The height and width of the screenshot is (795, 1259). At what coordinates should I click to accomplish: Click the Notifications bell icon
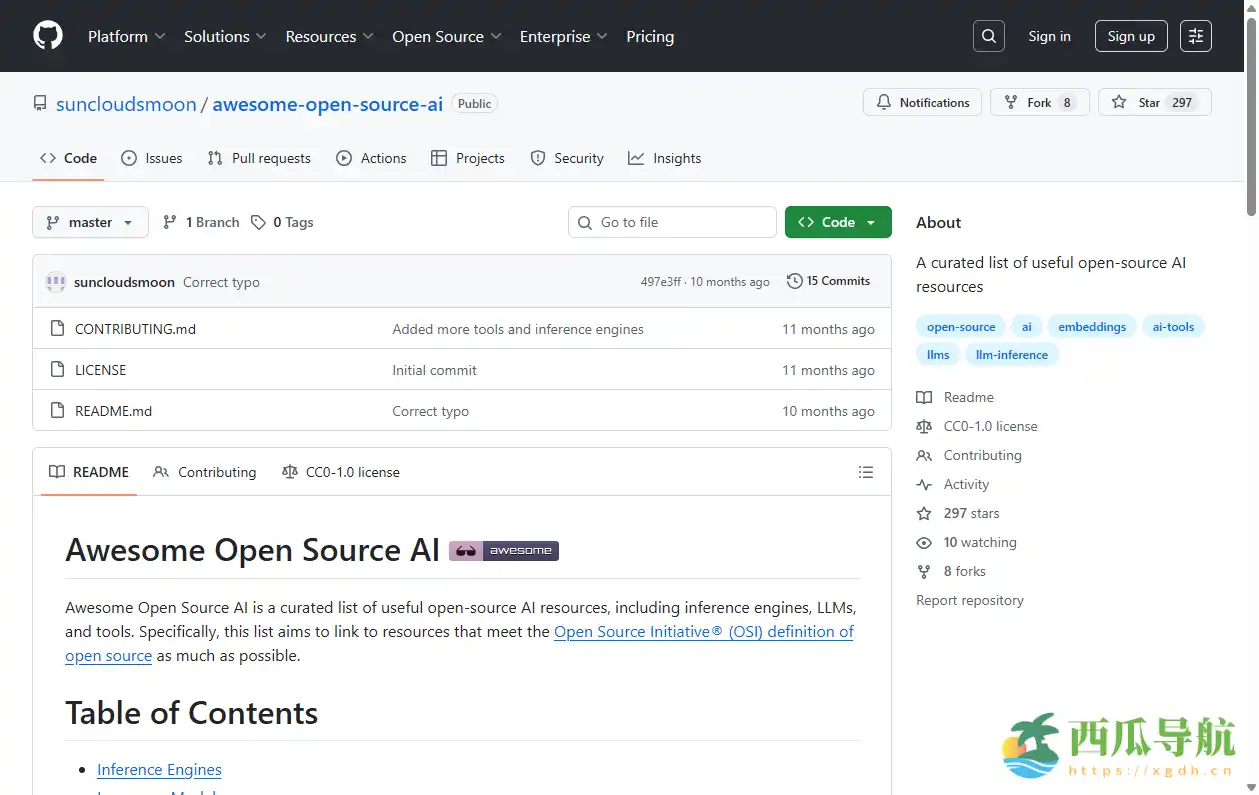coord(884,101)
